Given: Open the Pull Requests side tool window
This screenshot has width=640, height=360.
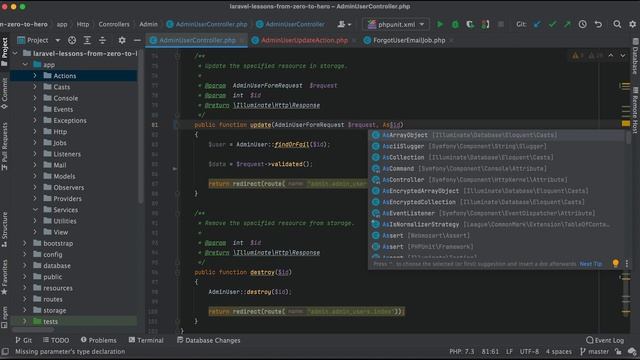Looking at the screenshot, I should [4, 147].
